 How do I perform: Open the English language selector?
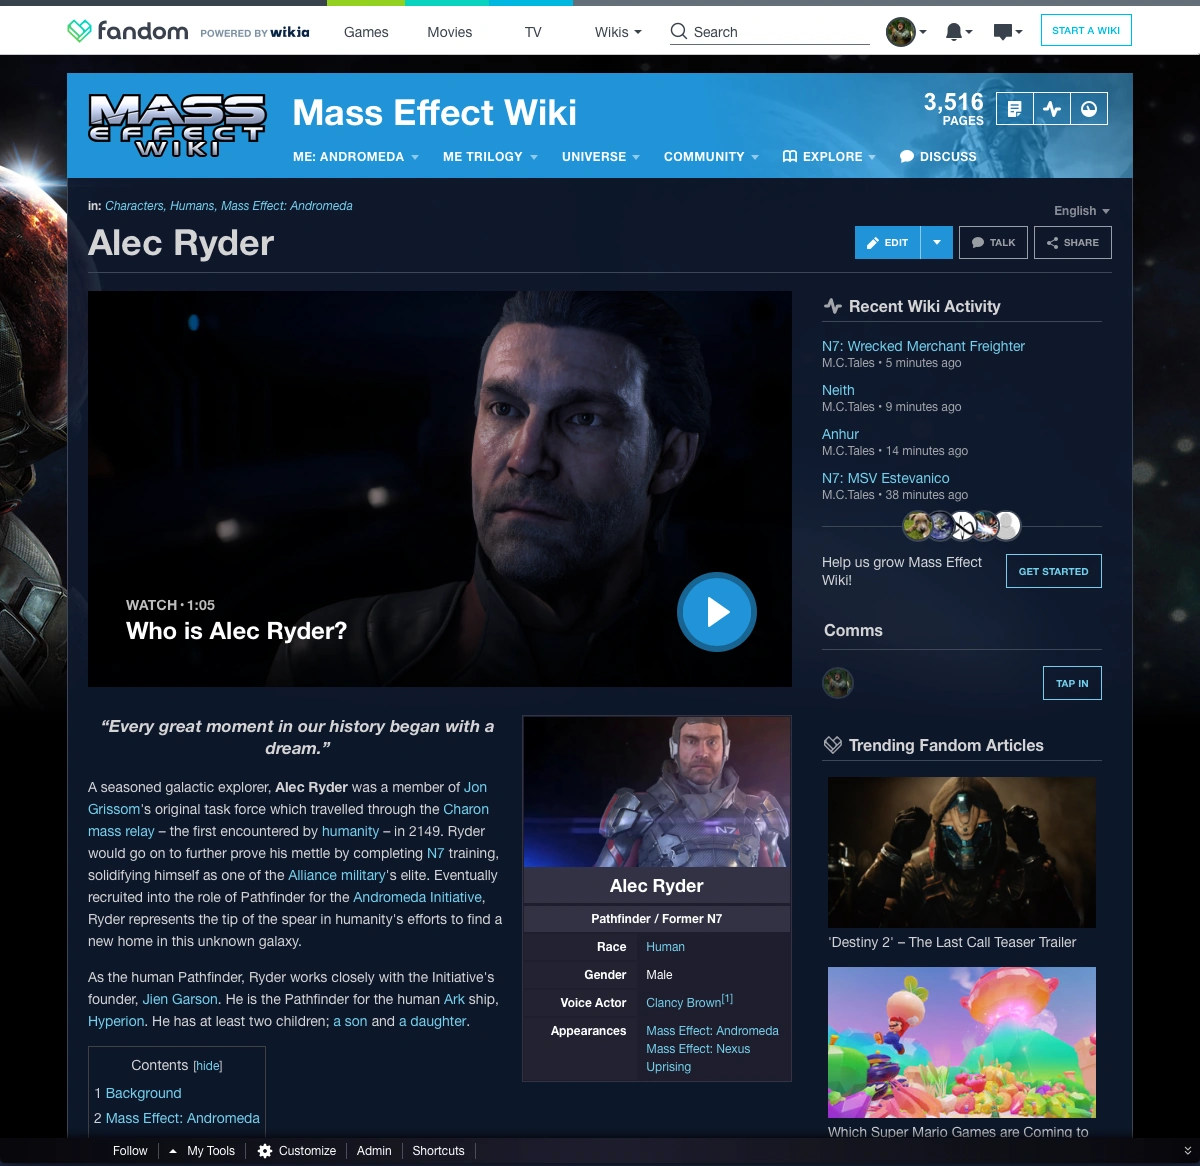(x=1080, y=211)
